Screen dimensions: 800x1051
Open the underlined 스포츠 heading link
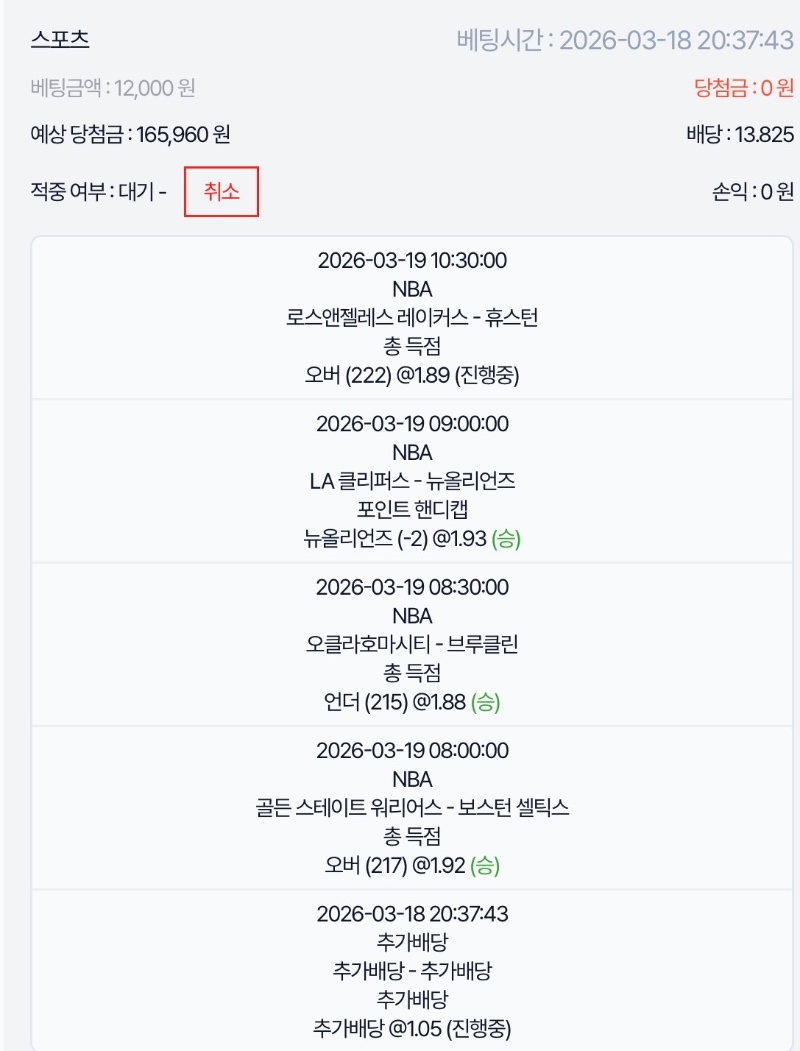[60, 40]
